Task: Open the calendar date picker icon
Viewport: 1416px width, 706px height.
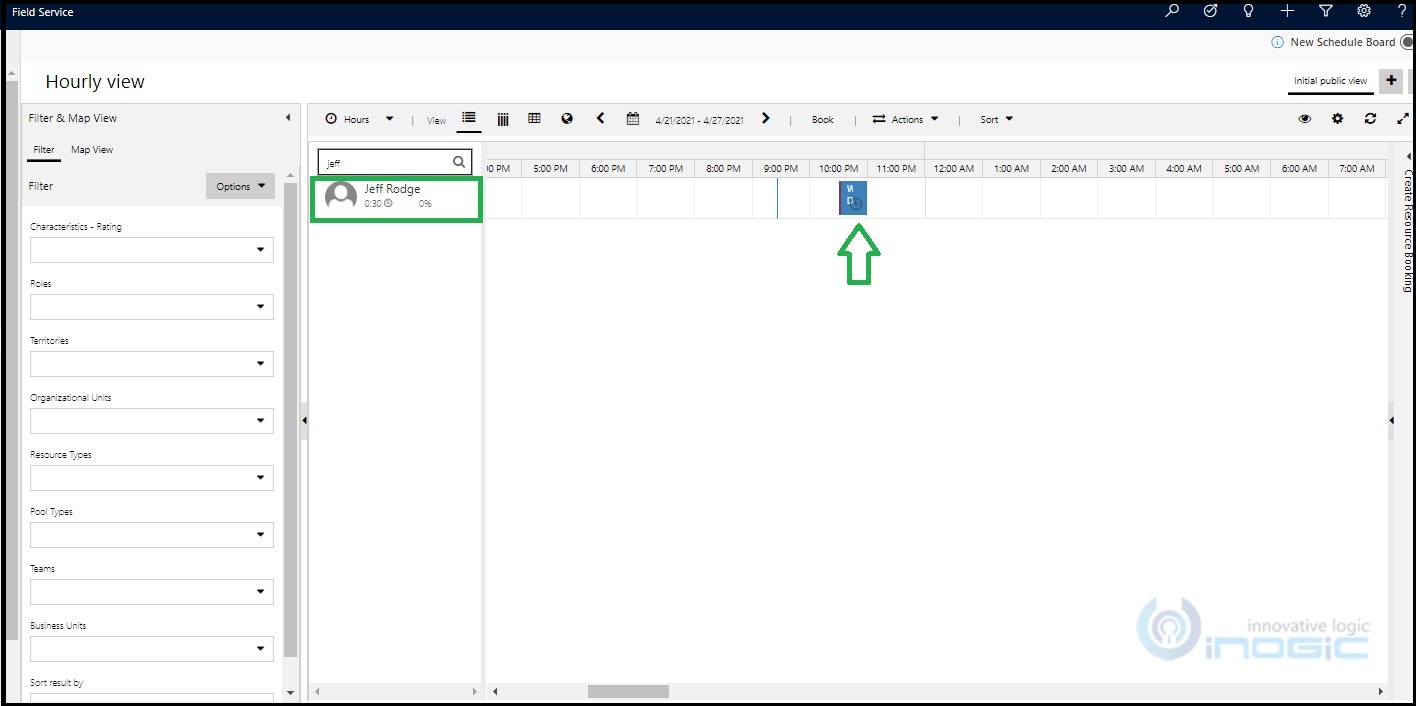Action: pyautogui.click(x=633, y=118)
